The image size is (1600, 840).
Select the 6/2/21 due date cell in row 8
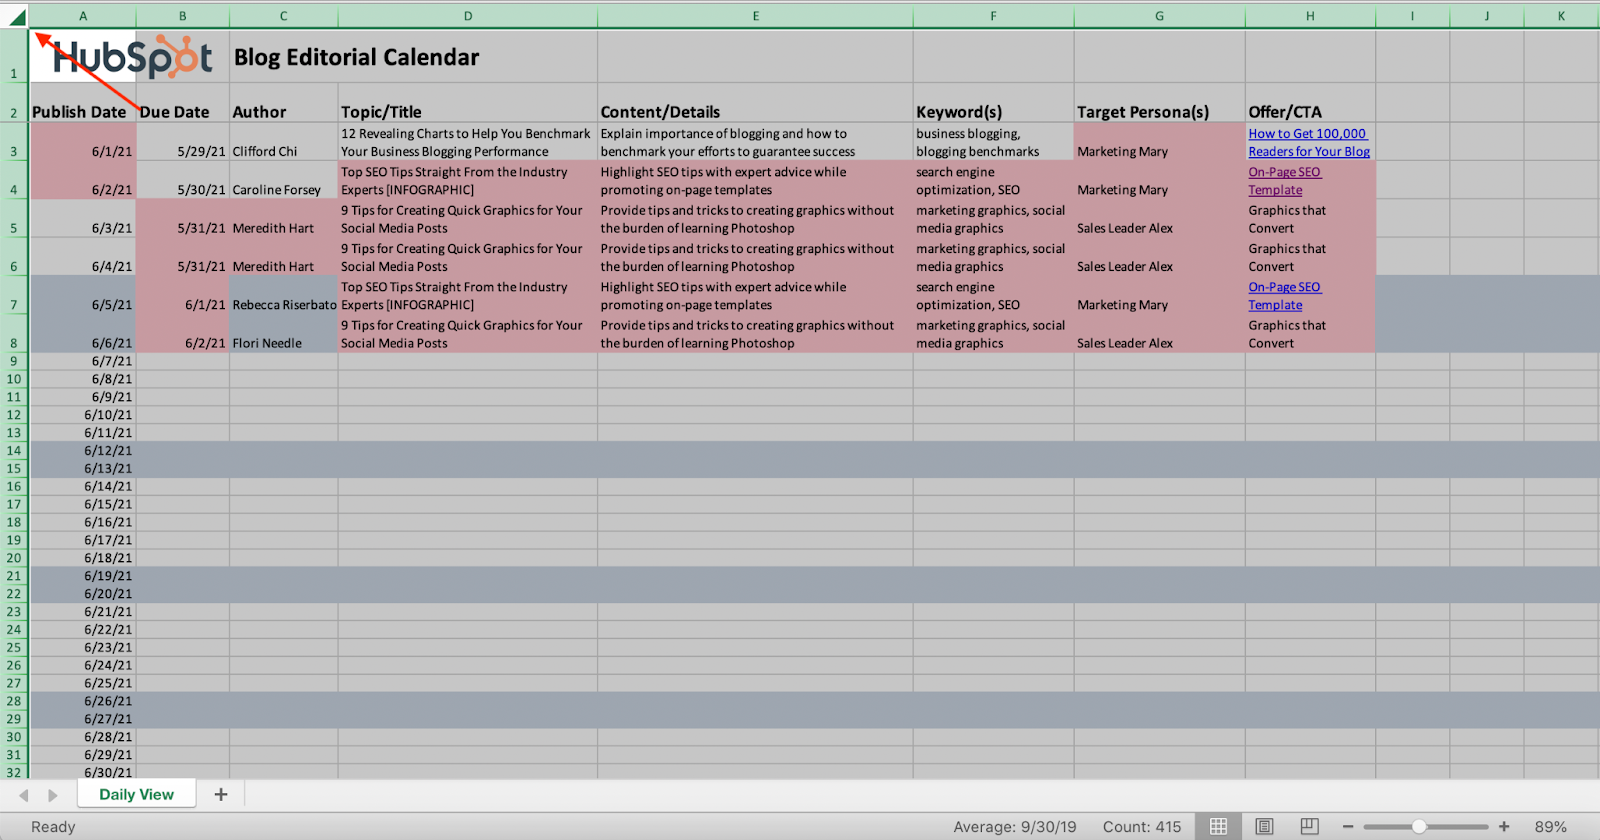click(x=183, y=333)
